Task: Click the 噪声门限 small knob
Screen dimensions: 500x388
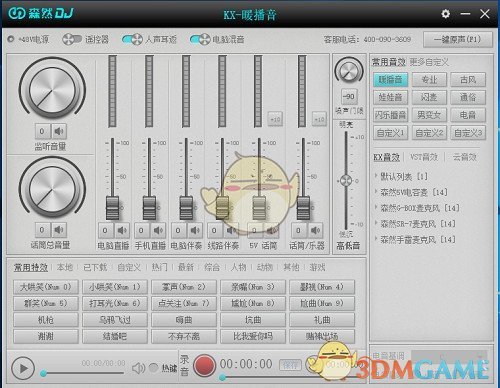Action: click(349, 71)
